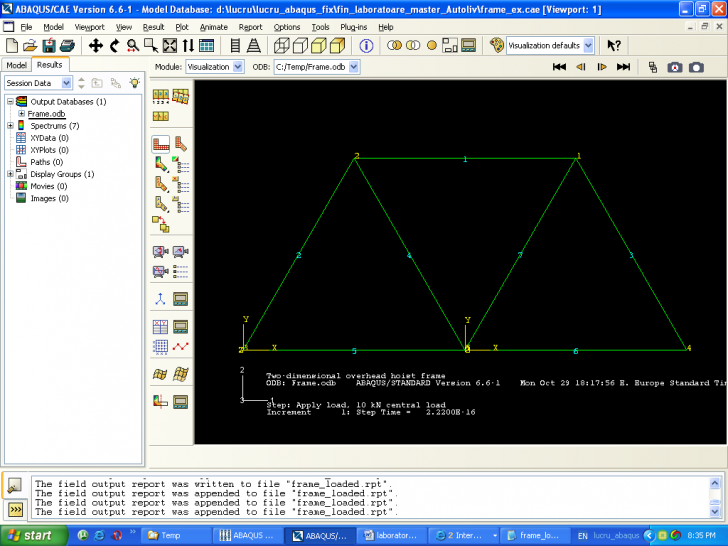Viewport: 728px width, 546px height.
Task: Click the Auto-Fit View icon
Action: click(169, 46)
